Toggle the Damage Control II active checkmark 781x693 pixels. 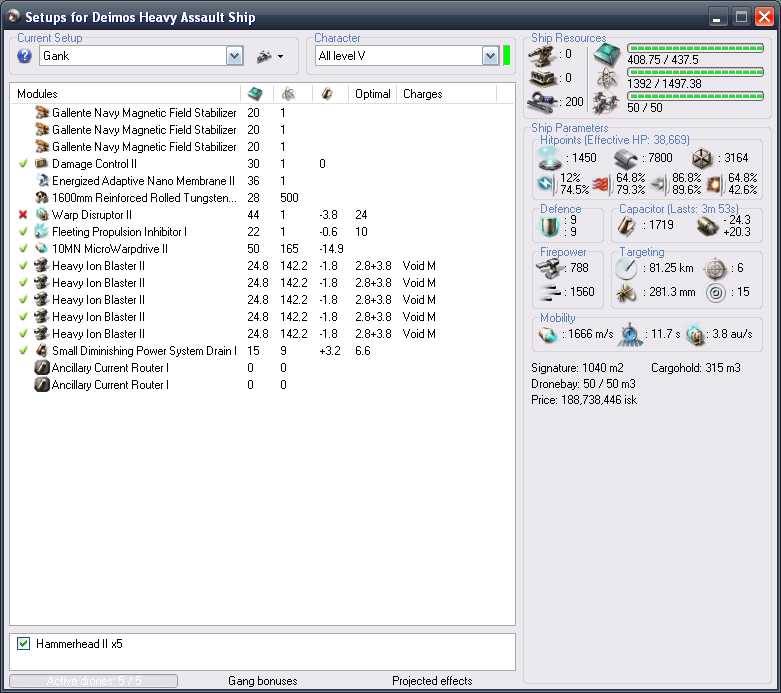click(23, 163)
